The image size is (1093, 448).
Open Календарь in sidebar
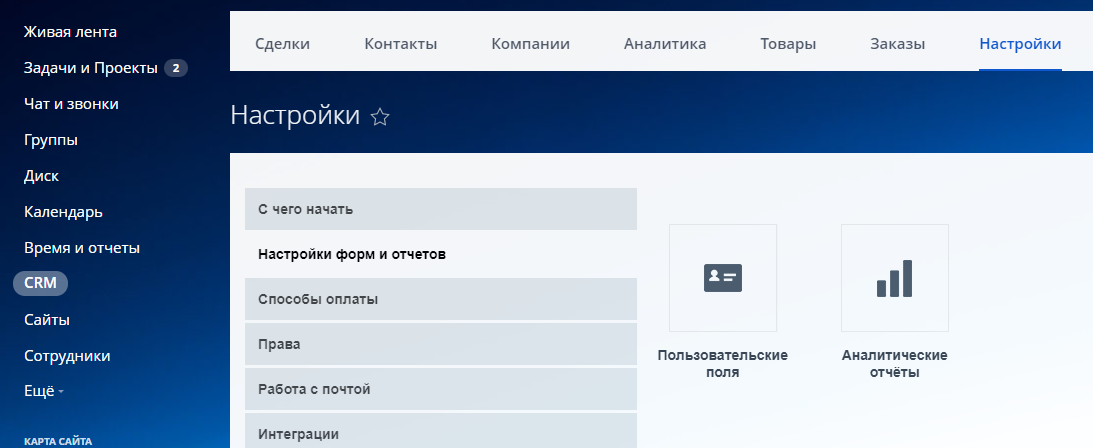pos(63,212)
